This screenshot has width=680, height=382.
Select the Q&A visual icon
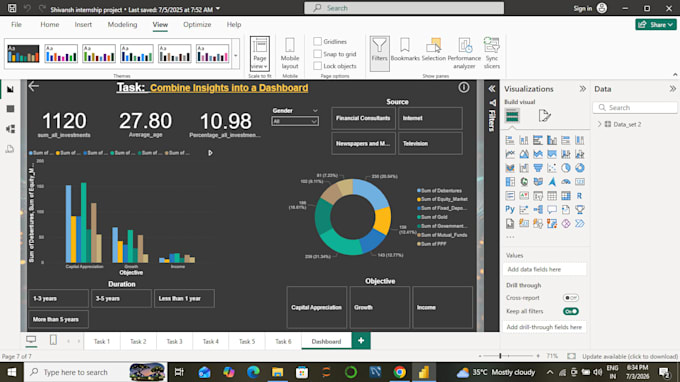click(552, 209)
